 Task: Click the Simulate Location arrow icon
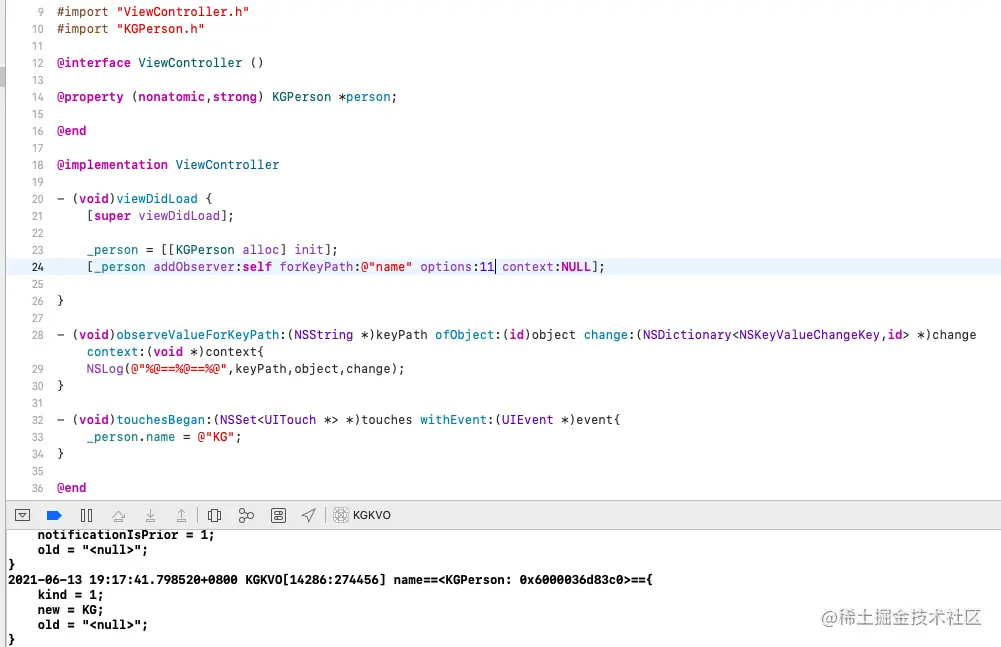pos(309,515)
